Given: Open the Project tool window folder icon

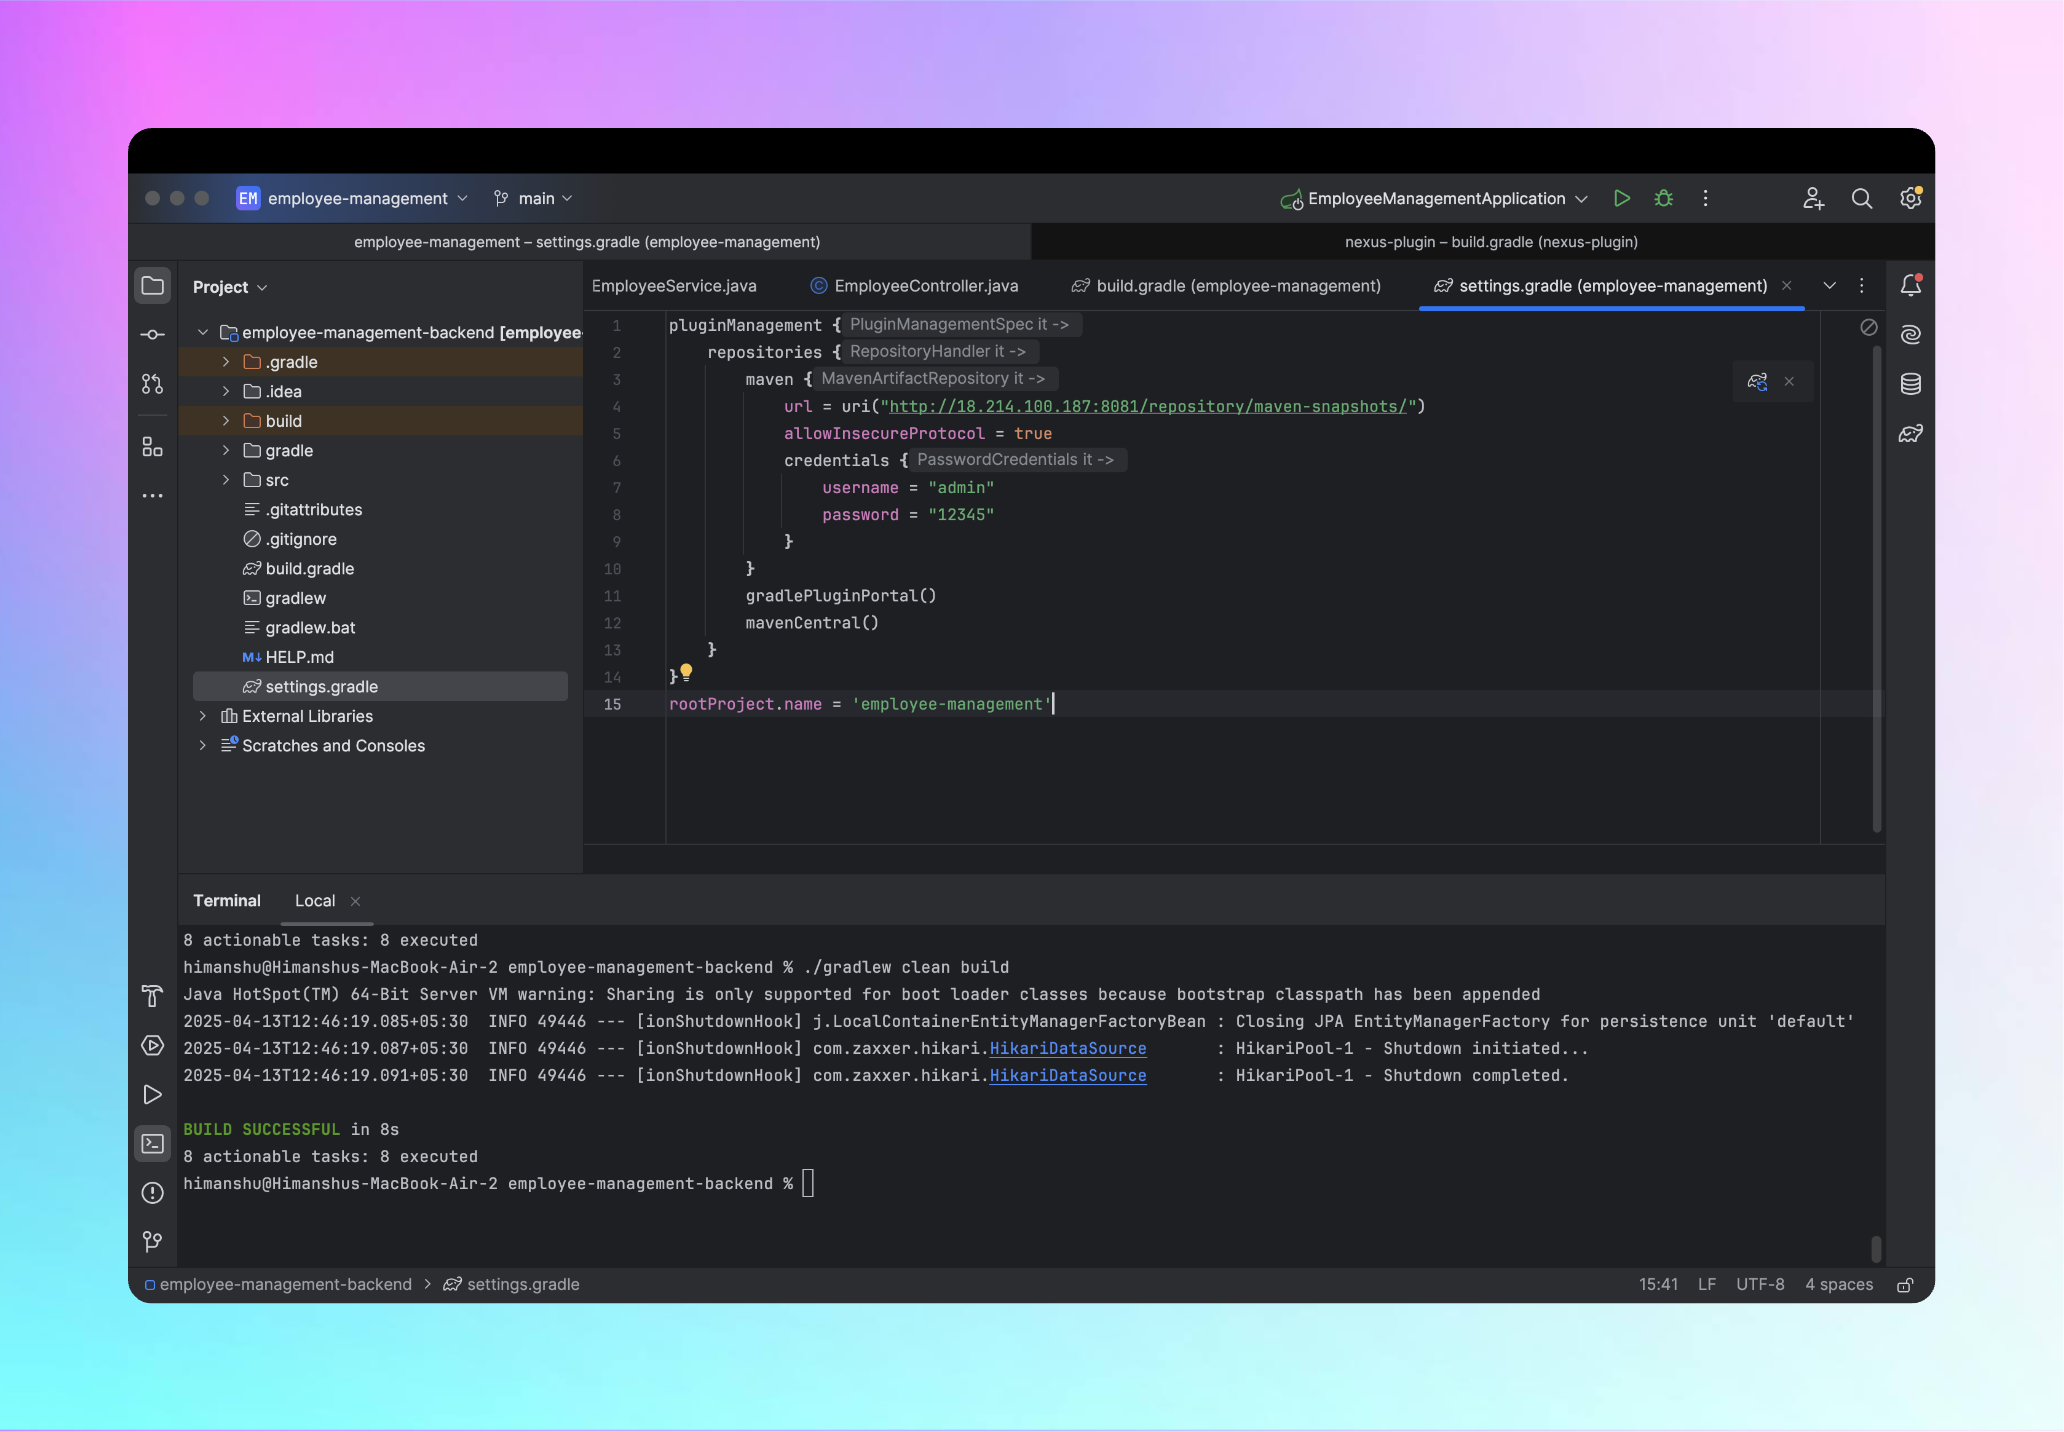Looking at the screenshot, I should click(x=153, y=286).
